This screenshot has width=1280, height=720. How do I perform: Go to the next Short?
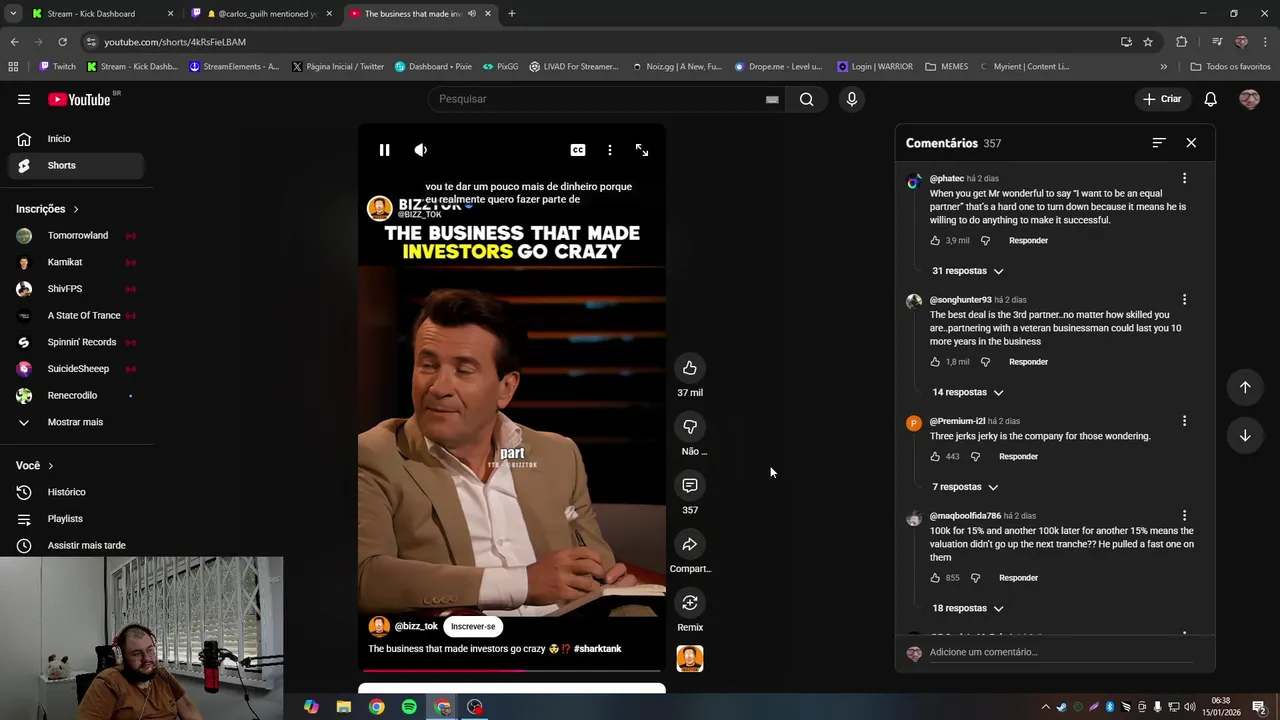tap(1245, 435)
